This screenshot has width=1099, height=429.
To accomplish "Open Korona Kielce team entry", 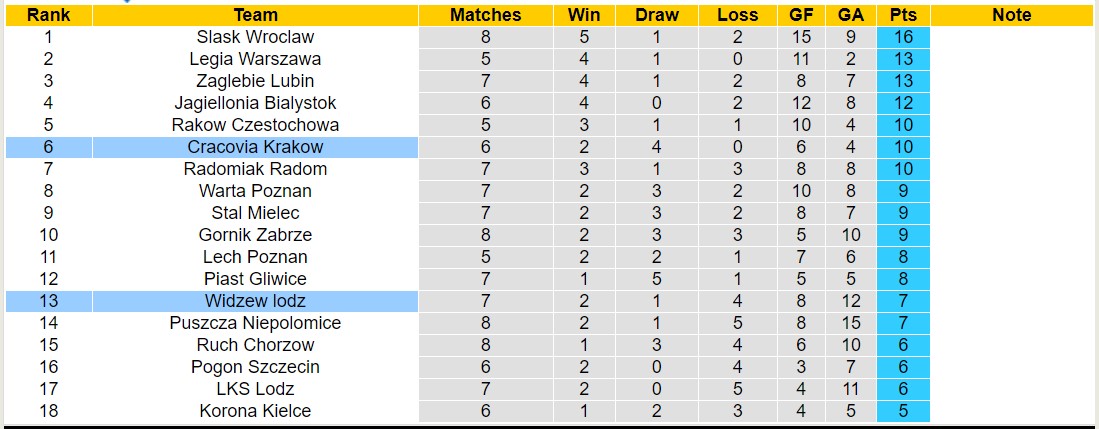I will pos(255,411).
